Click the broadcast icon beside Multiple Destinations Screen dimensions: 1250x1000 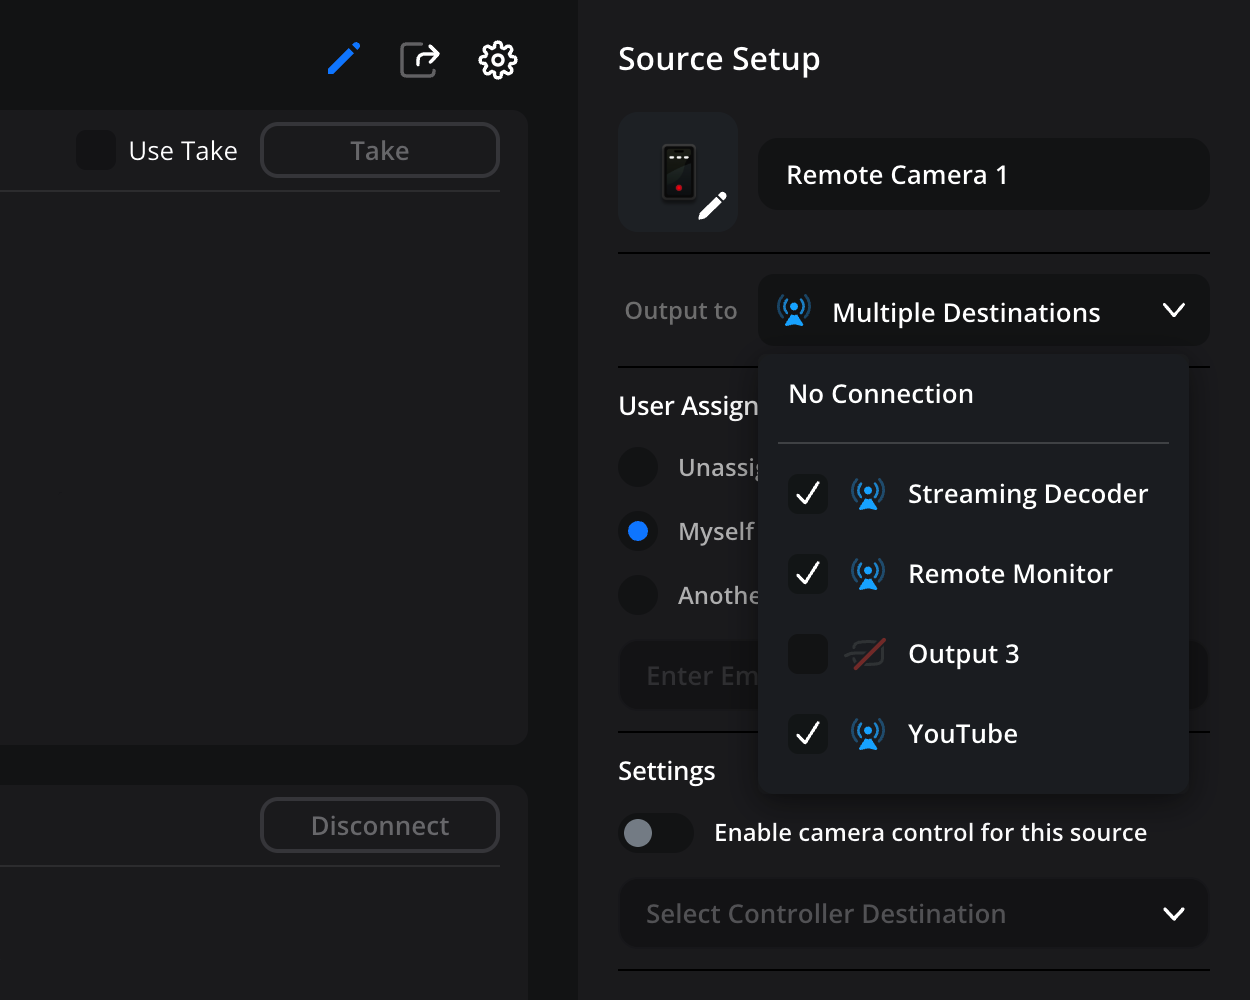pos(794,310)
